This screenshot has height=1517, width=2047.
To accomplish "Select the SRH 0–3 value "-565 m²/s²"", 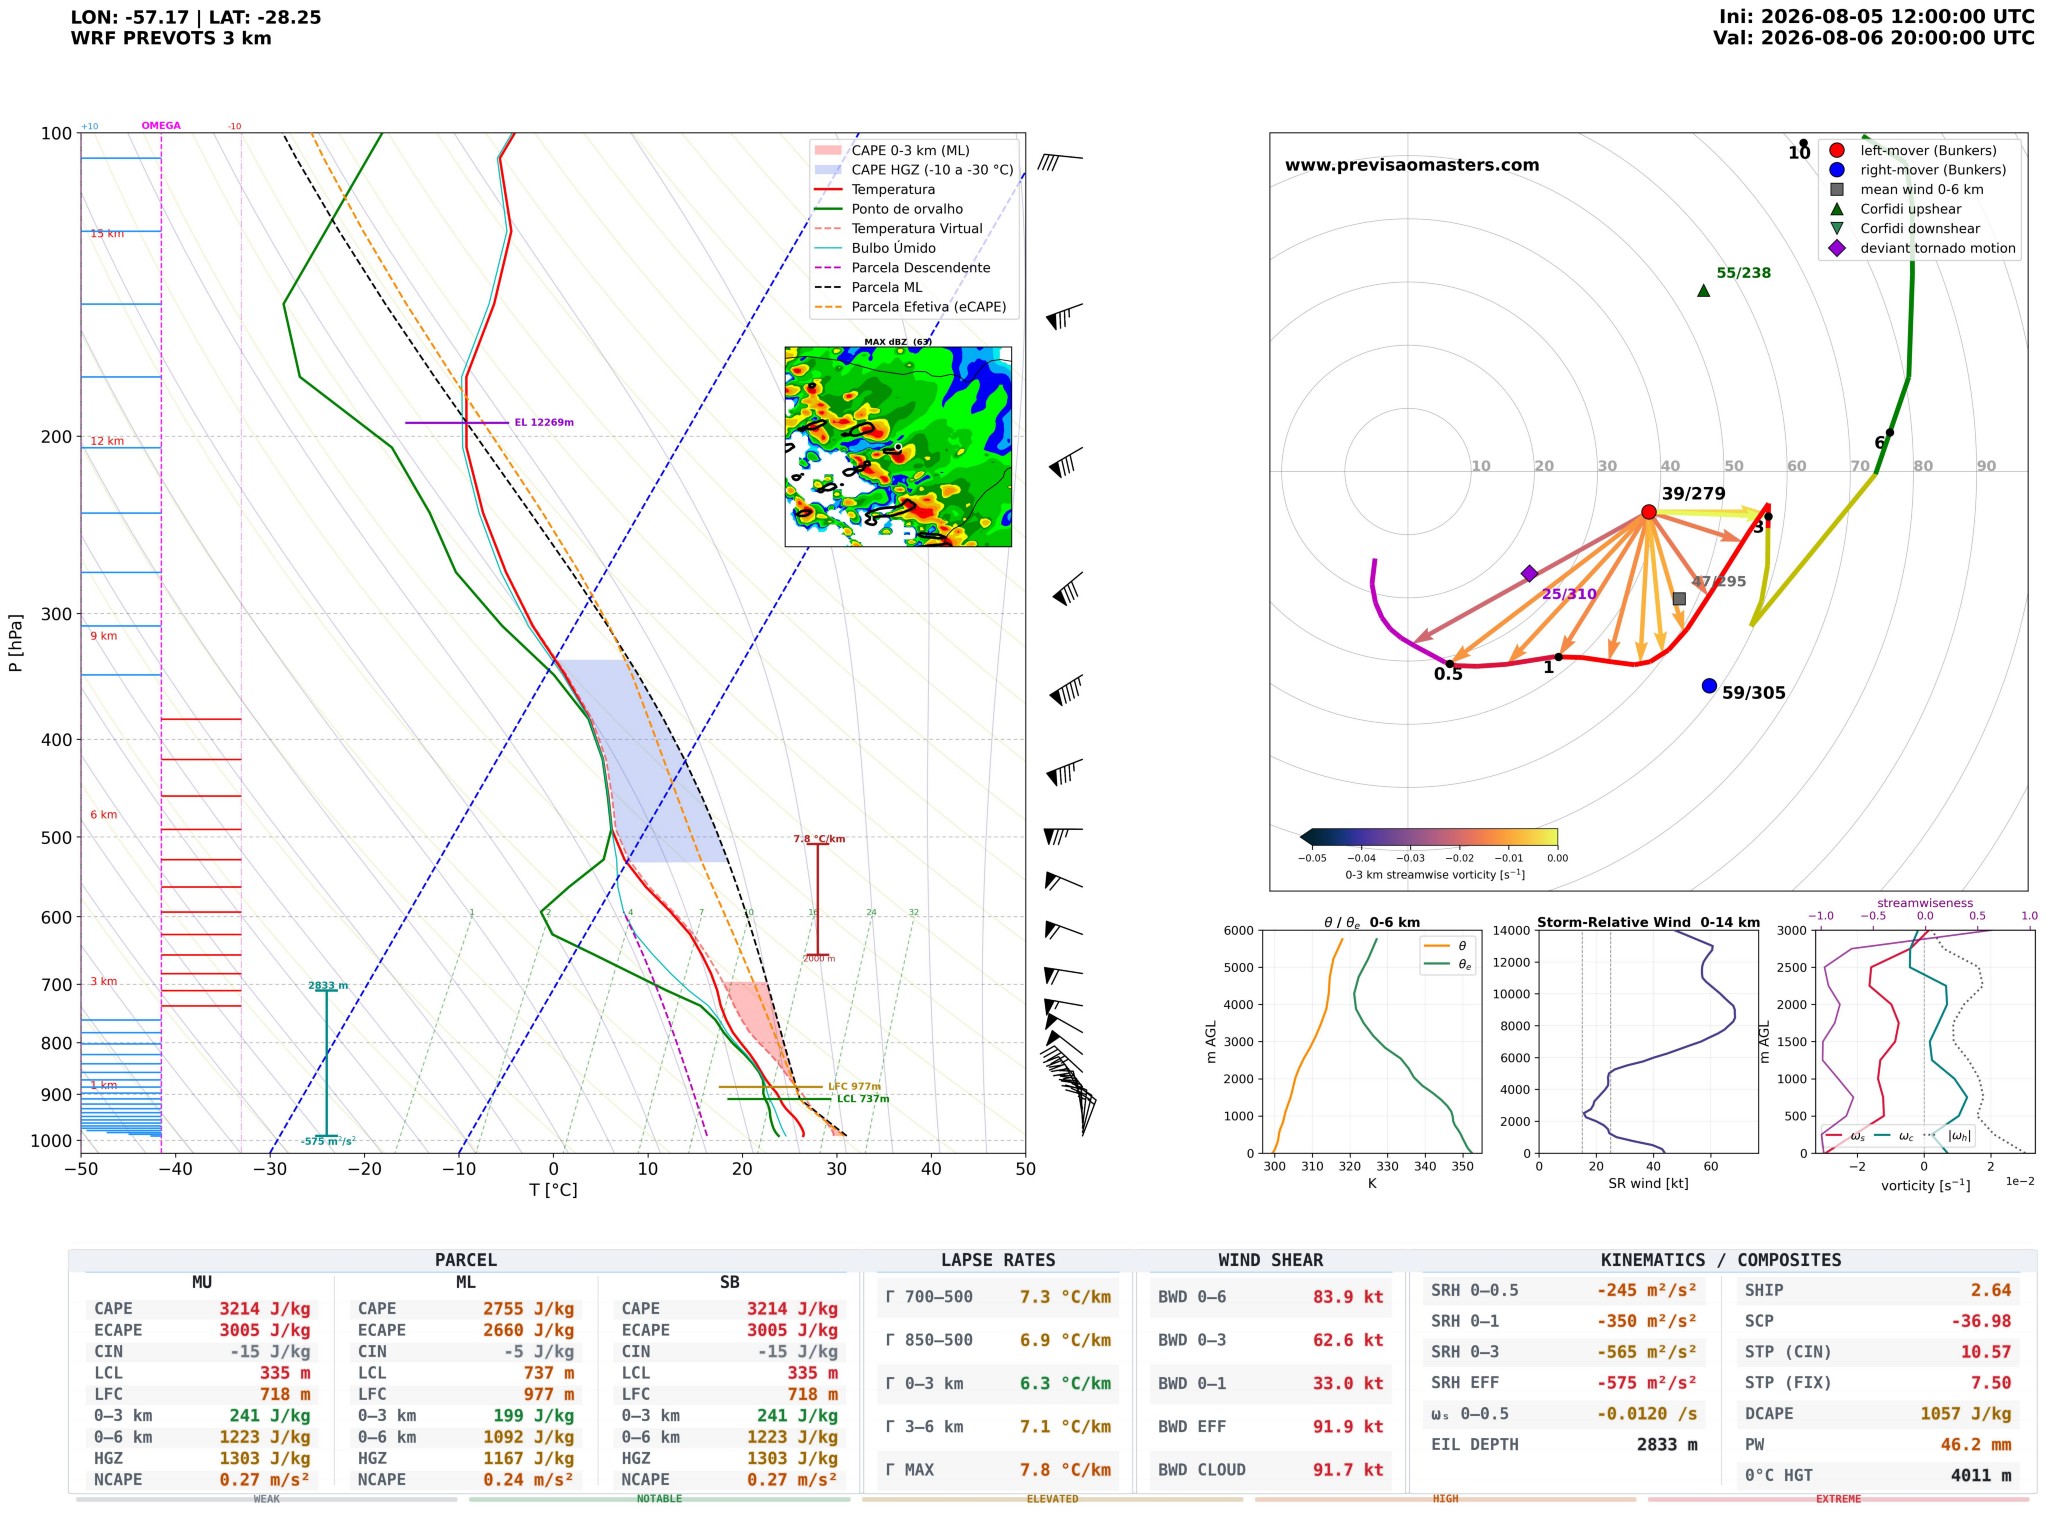I will click(1646, 1352).
